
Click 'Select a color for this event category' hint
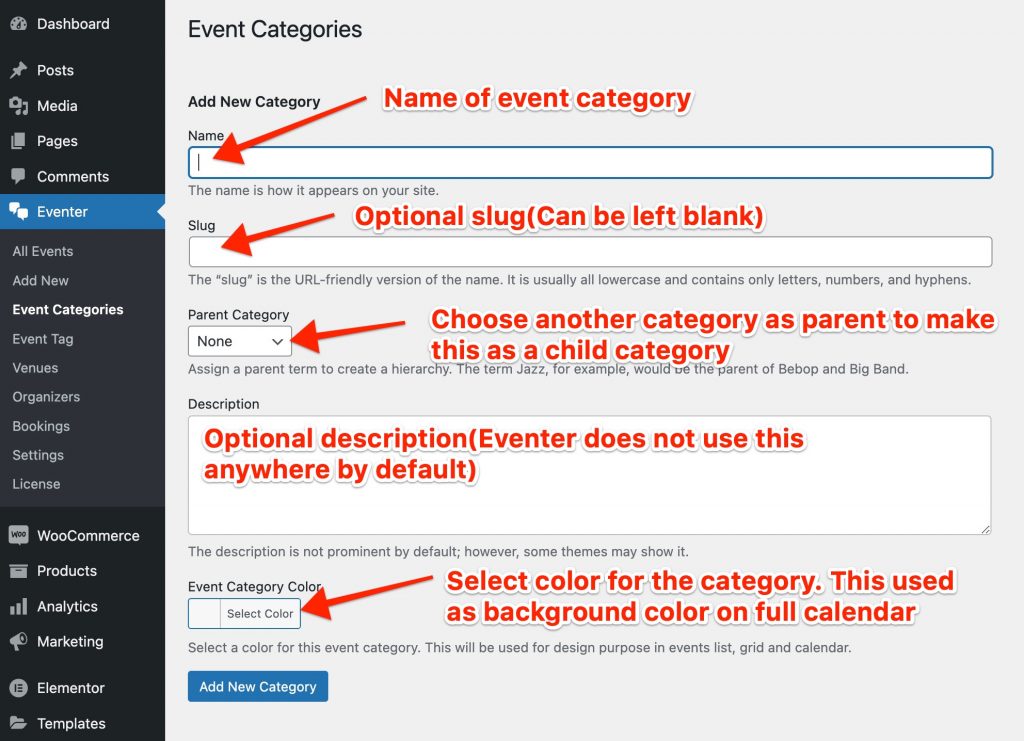[x=520, y=648]
